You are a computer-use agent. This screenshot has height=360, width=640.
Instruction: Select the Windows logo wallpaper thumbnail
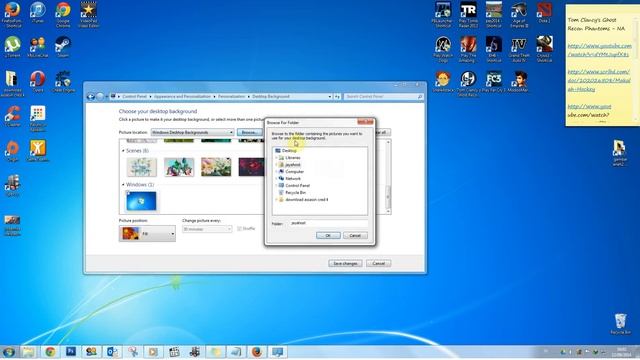[141, 201]
